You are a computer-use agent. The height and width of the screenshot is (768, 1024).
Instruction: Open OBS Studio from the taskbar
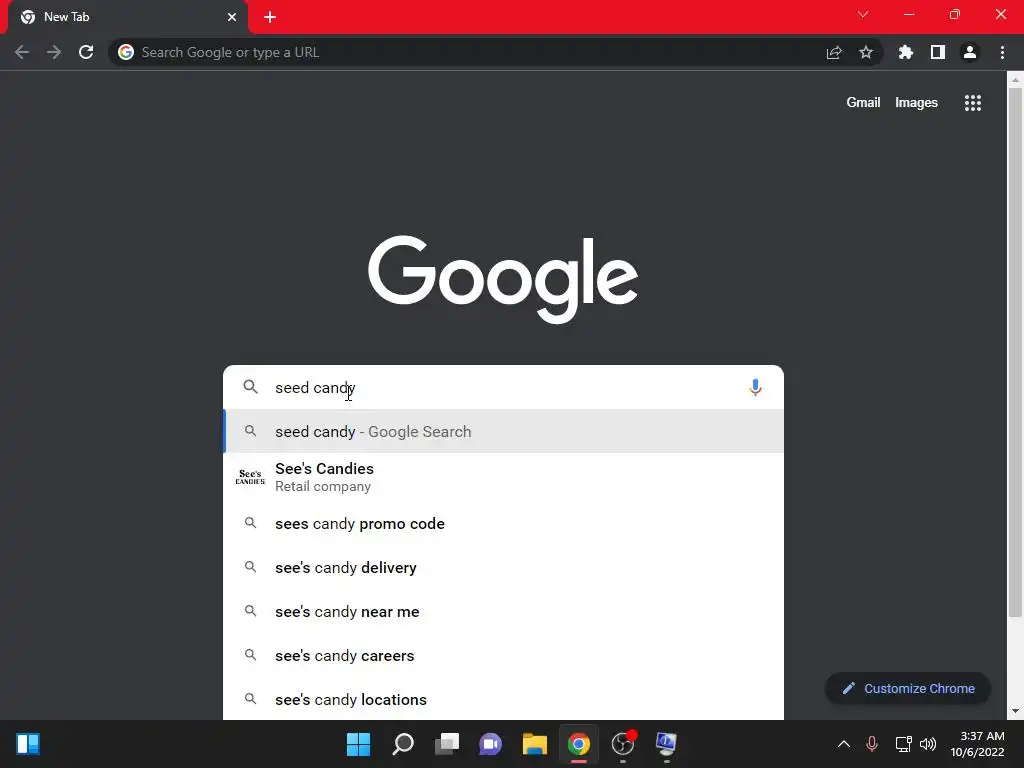pyautogui.click(x=623, y=744)
